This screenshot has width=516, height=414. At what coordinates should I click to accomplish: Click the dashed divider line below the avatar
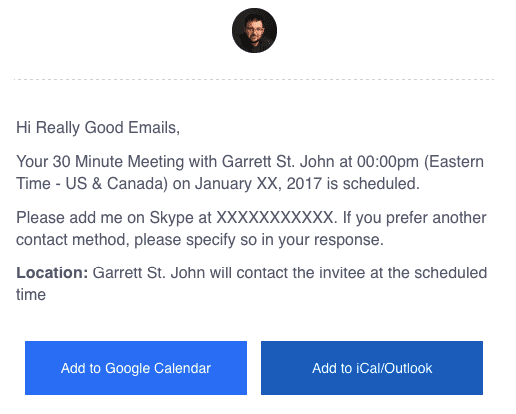coord(254,79)
